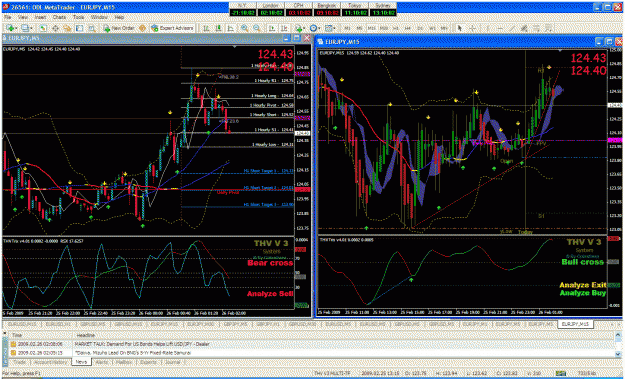Switch to the Alerts terminal tab
Screen dimensions: 625x379
pos(102,362)
